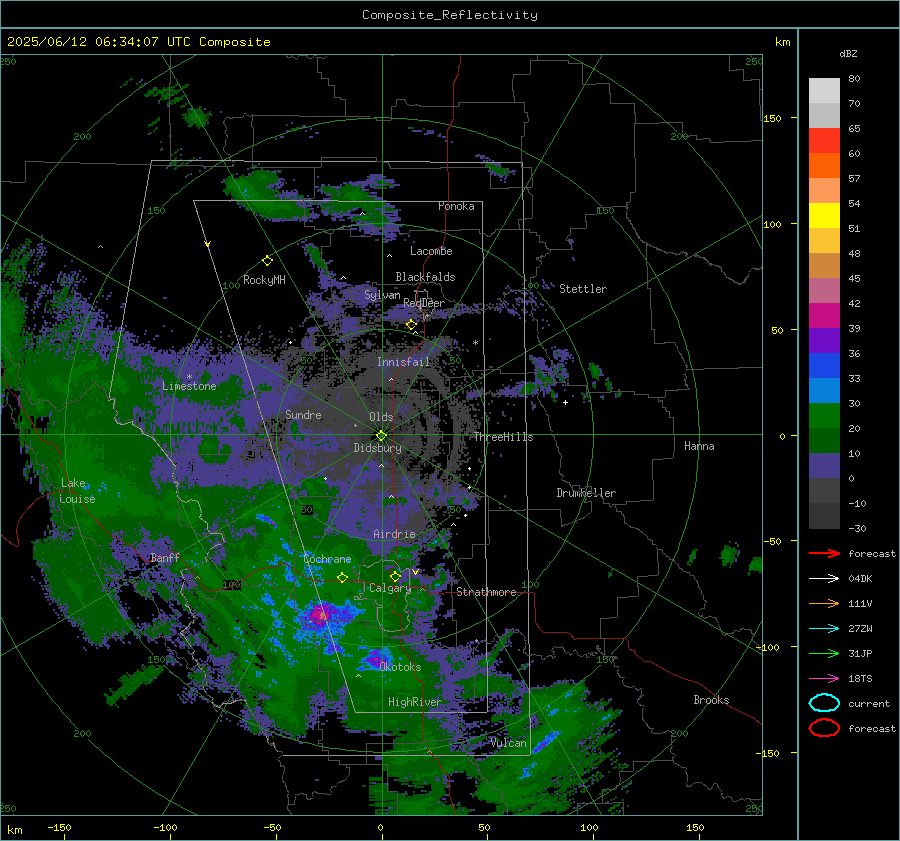Click the white 04DK arrow in legend
This screenshot has width=900, height=841.
tap(824, 578)
